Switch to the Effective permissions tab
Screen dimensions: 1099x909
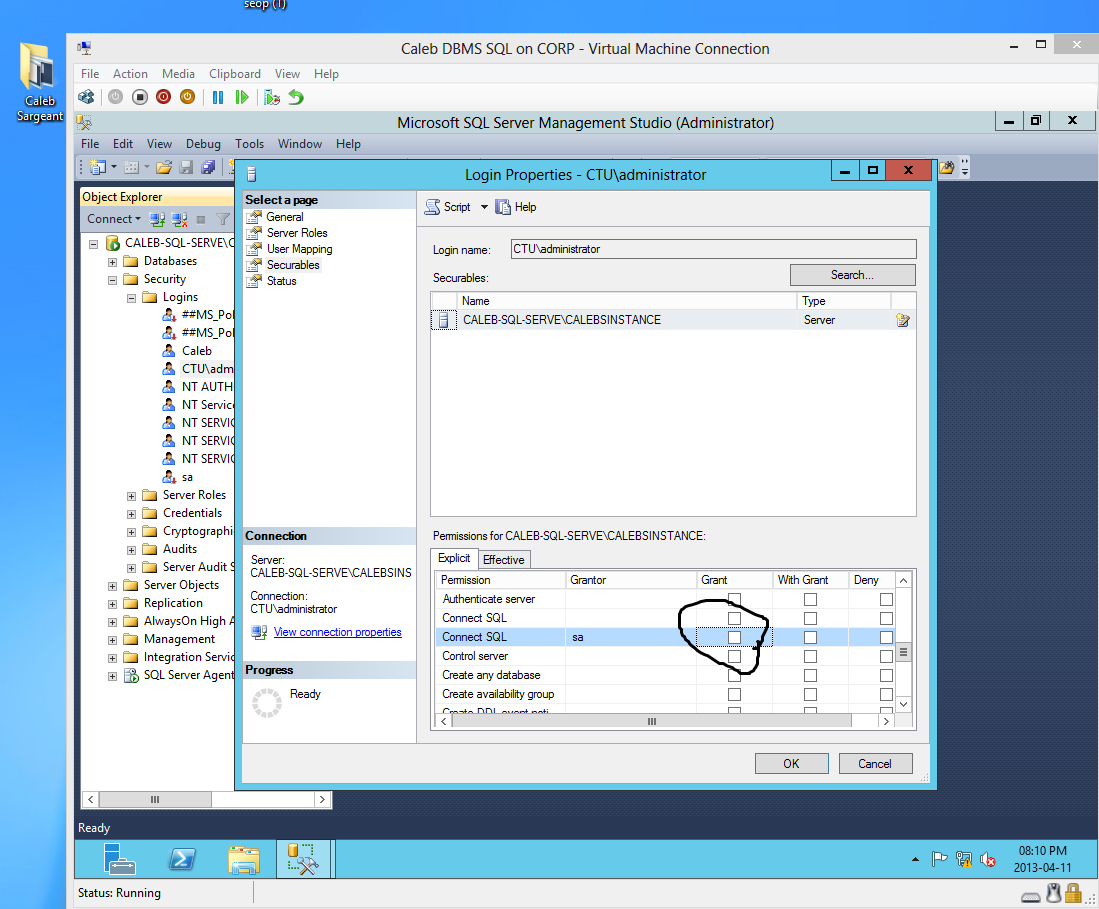pyautogui.click(x=503, y=559)
